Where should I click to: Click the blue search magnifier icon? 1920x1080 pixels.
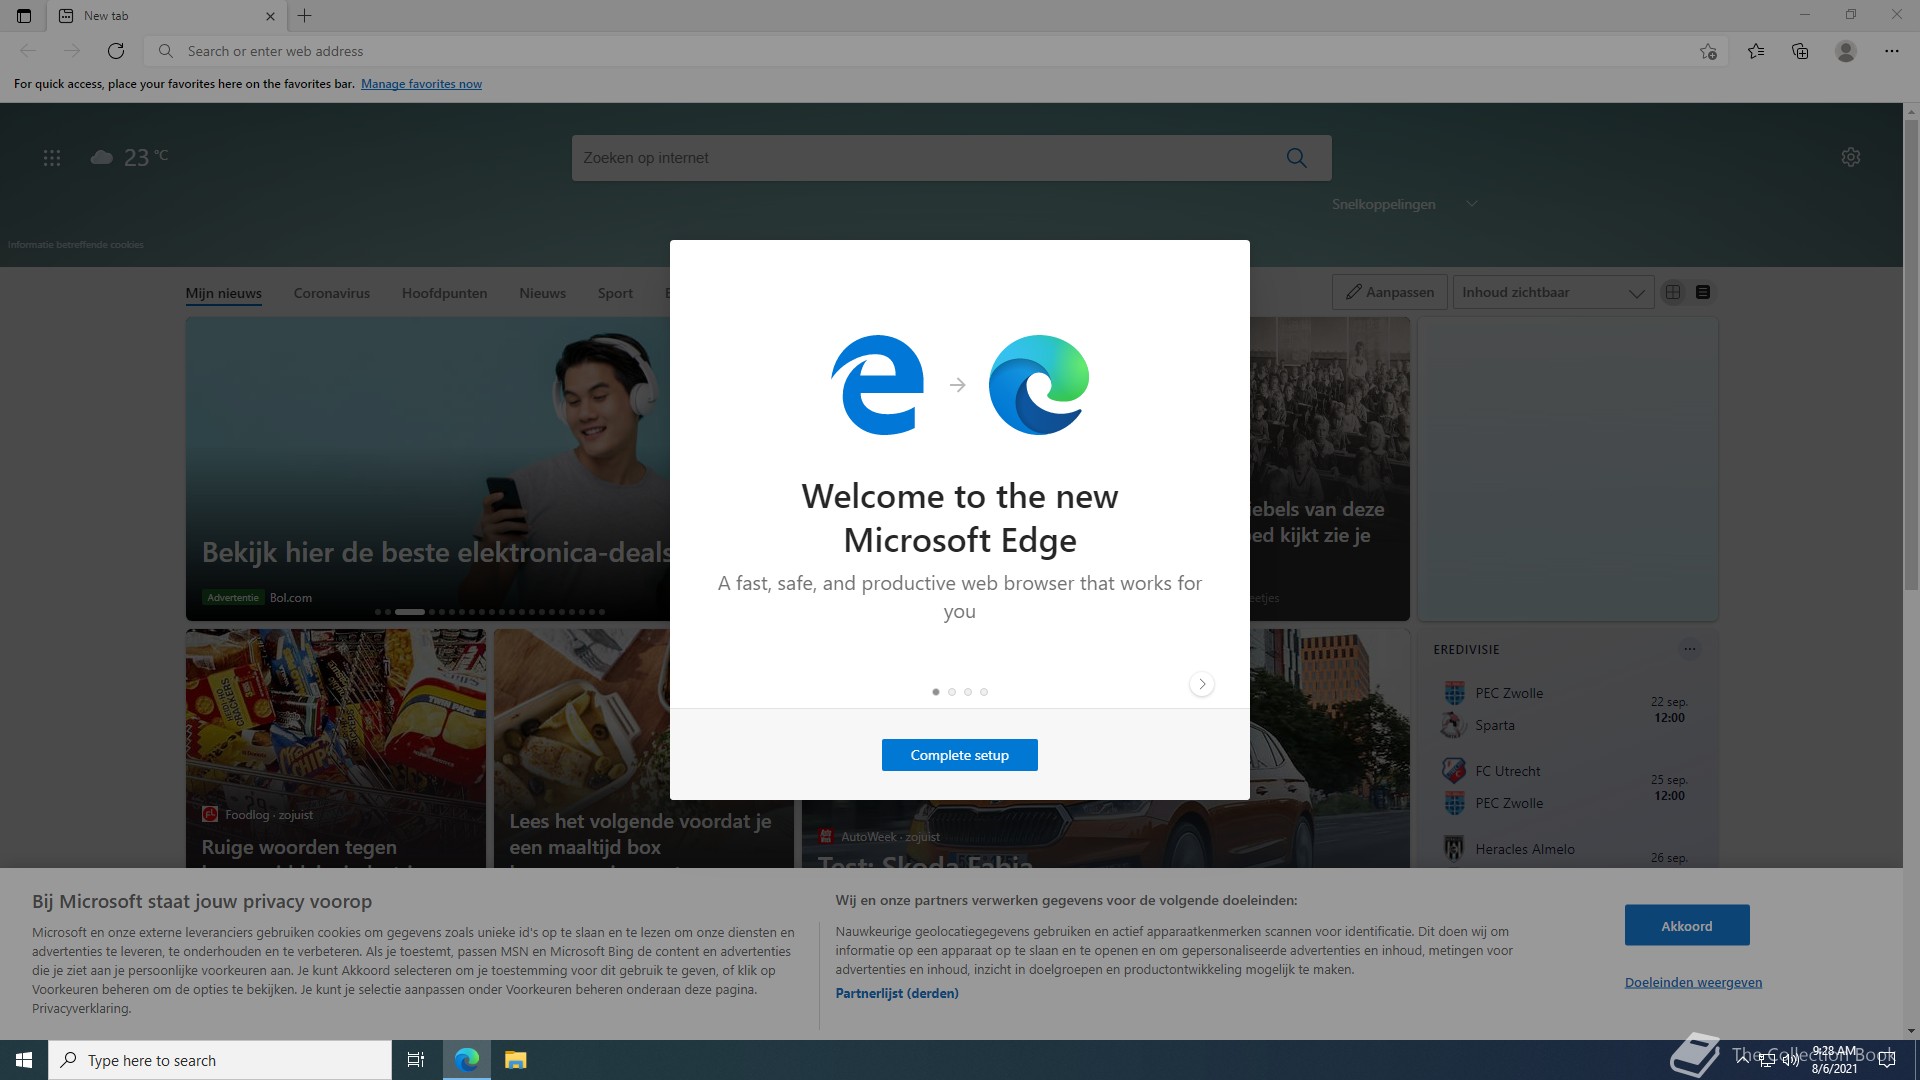tap(1297, 158)
